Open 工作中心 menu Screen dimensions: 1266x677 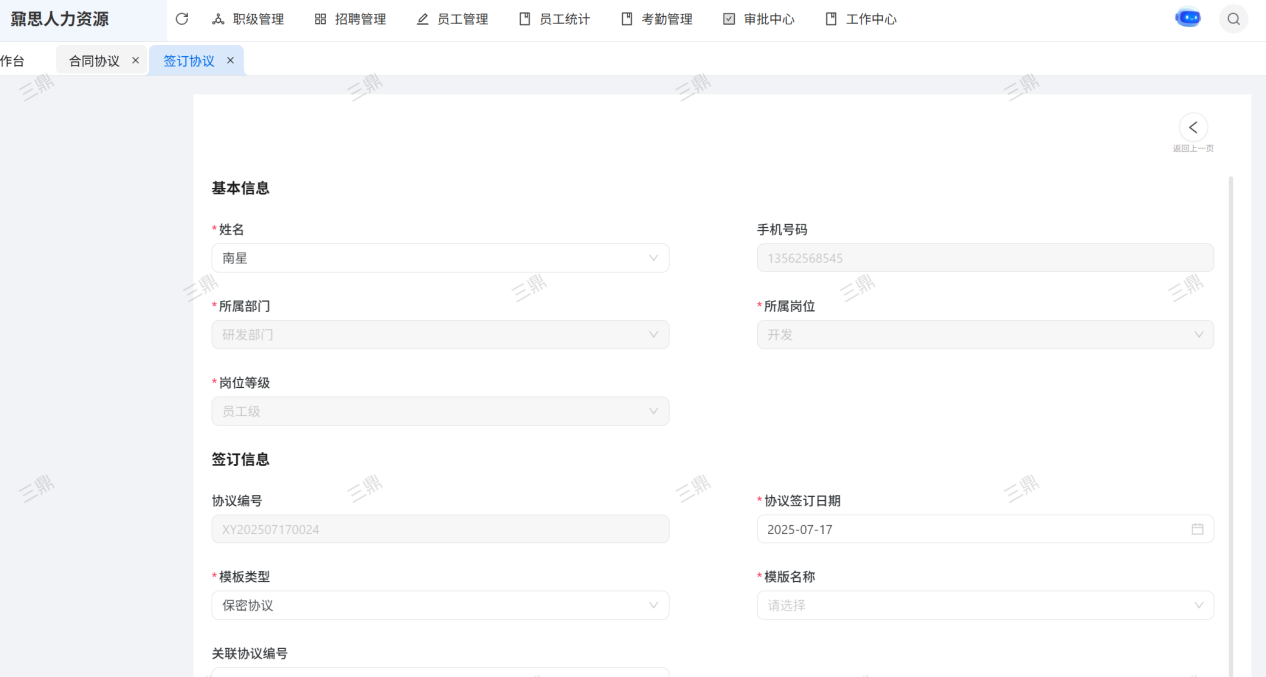[860, 19]
